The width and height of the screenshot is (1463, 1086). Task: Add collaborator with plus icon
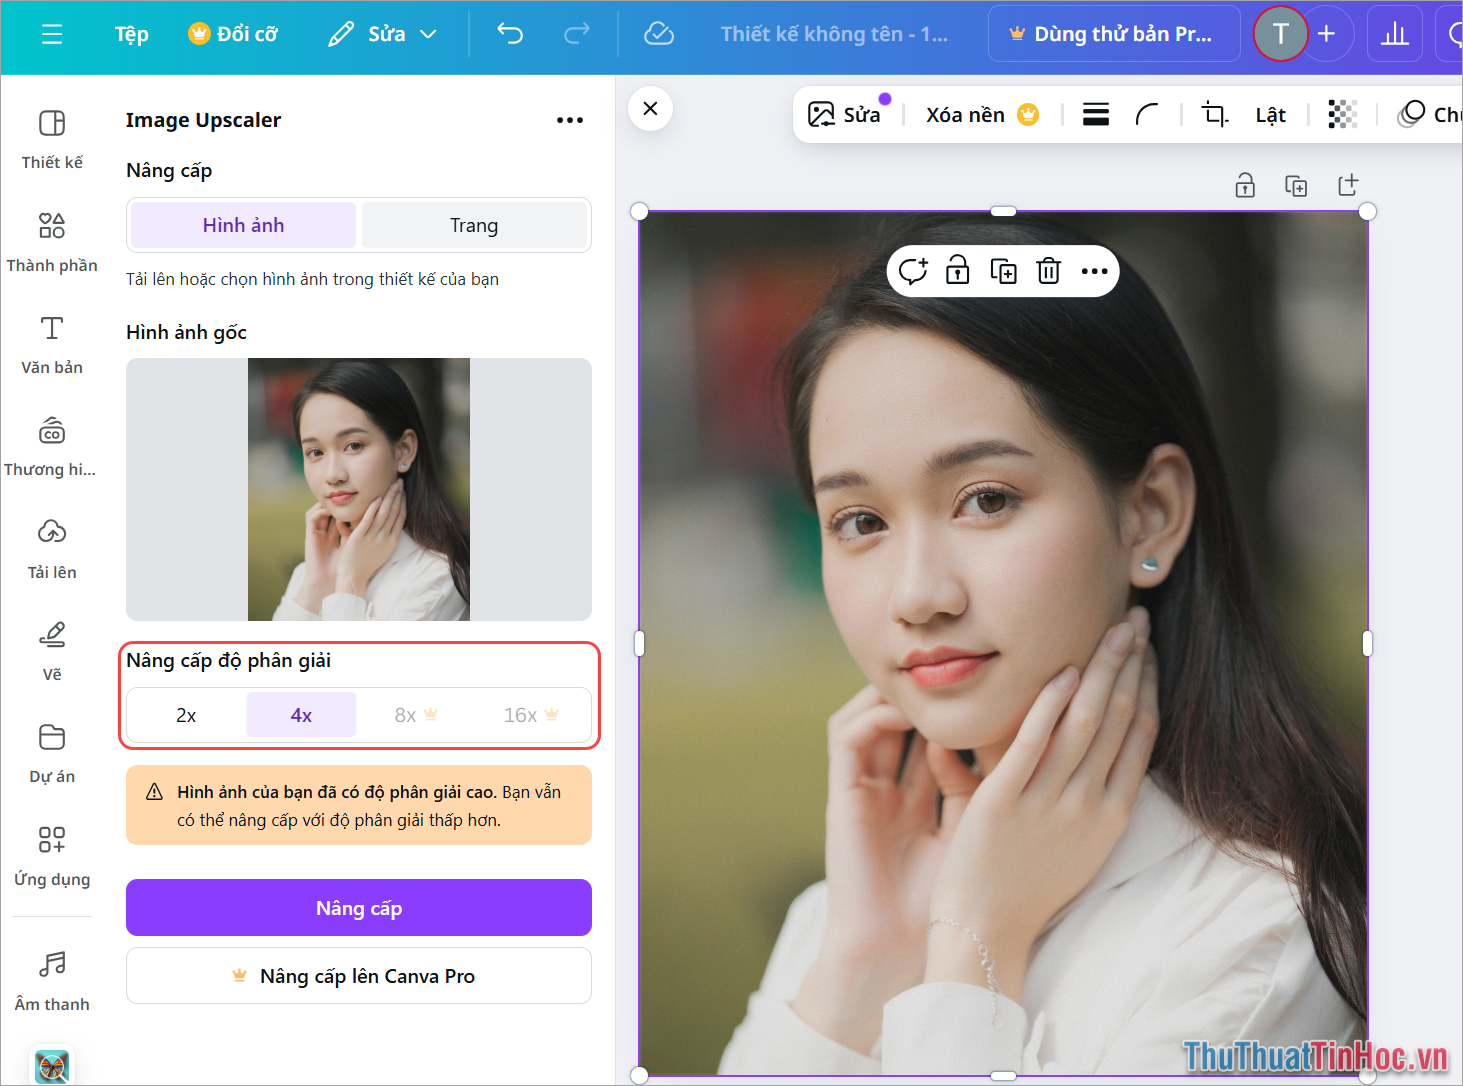tap(1327, 34)
